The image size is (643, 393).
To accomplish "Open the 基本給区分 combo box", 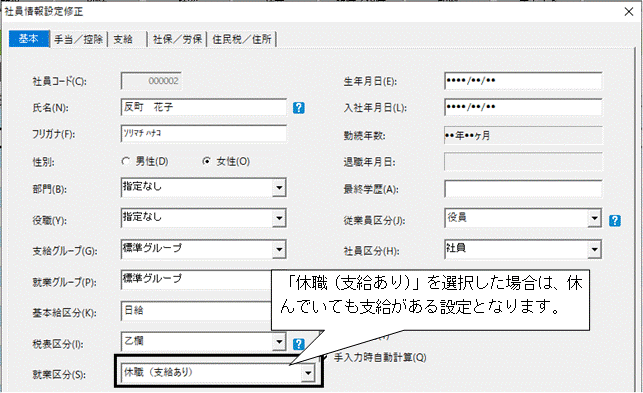I will [x=196, y=311].
